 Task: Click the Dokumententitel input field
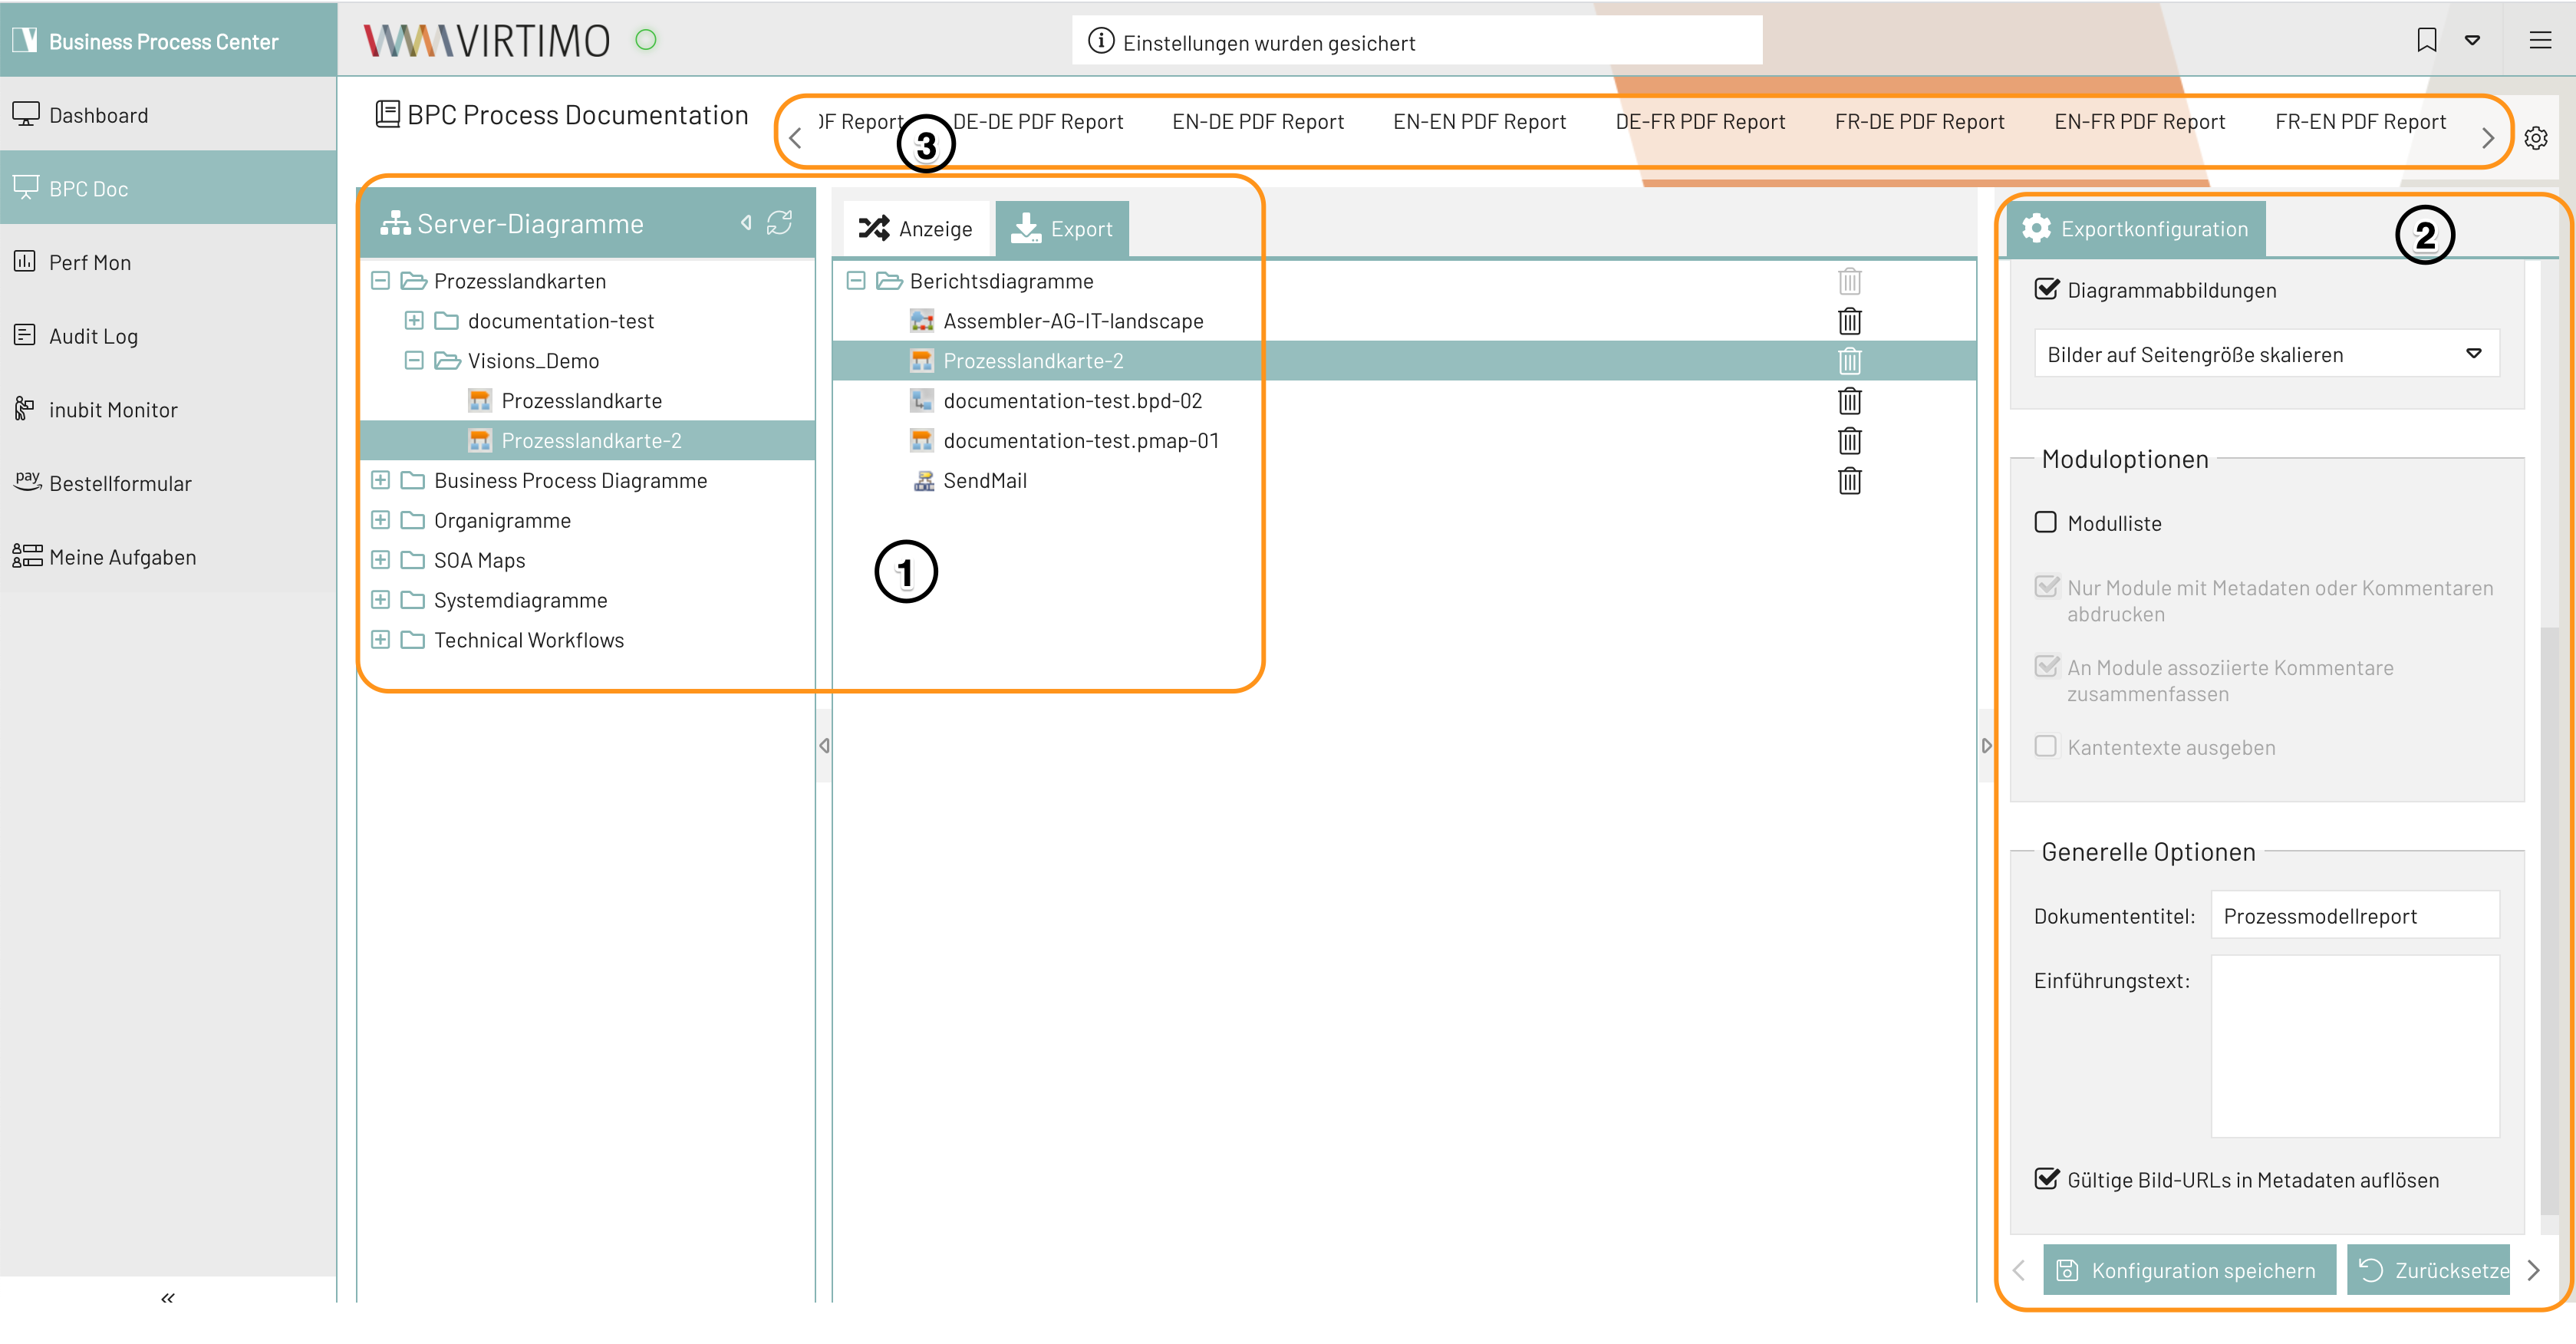point(2351,917)
